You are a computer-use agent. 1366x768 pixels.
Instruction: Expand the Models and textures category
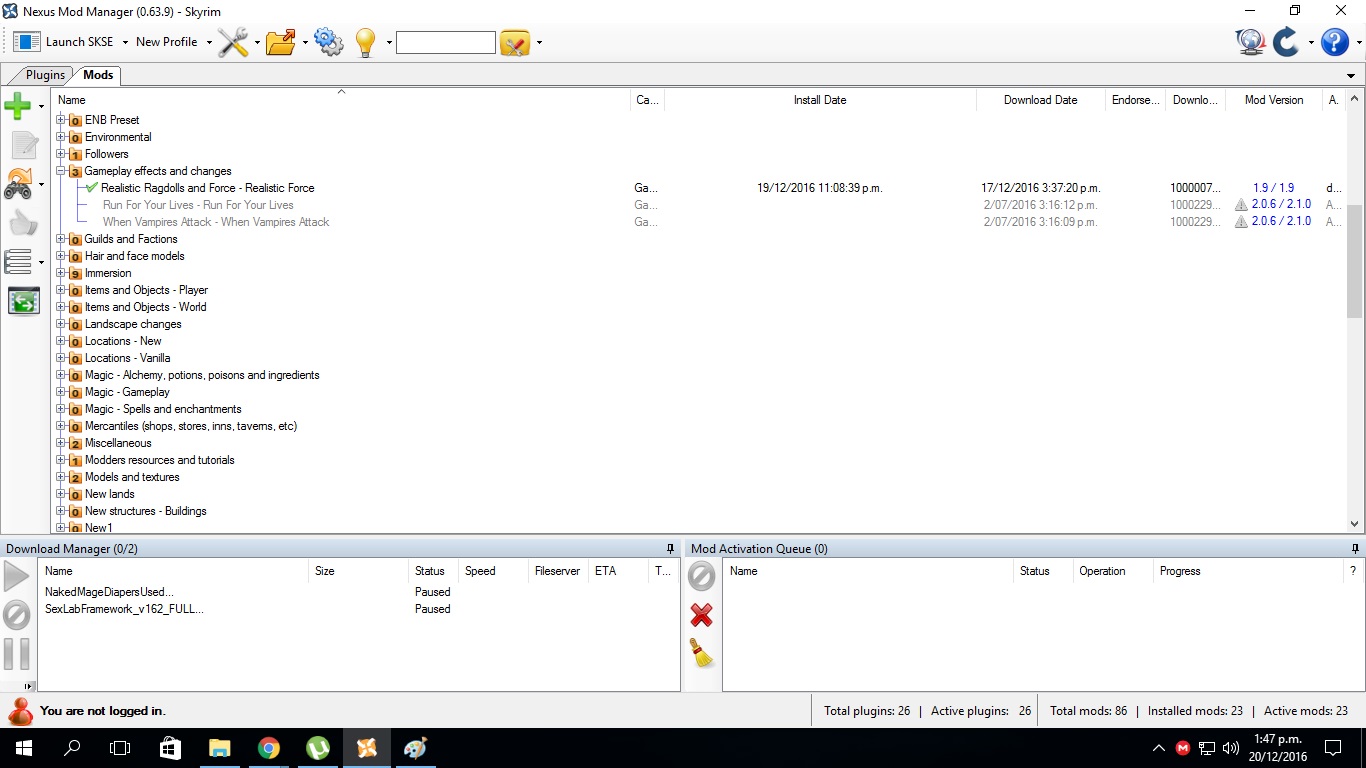click(60, 477)
